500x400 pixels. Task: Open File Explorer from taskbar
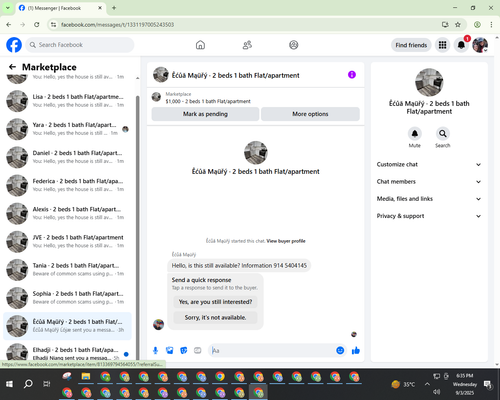86,377
